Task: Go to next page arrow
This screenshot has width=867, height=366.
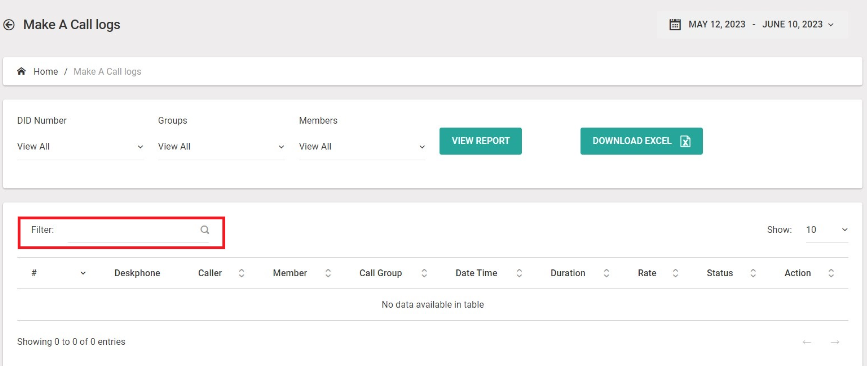Action: click(x=835, y=342)
